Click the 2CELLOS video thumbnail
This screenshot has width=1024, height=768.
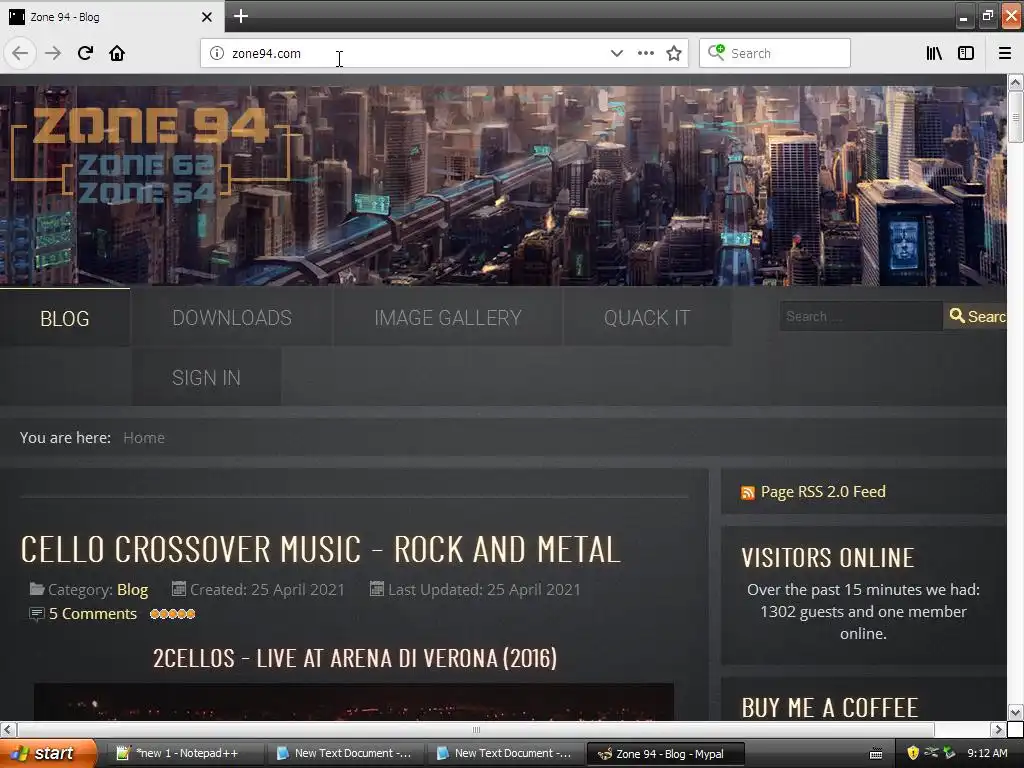point(353,702)
